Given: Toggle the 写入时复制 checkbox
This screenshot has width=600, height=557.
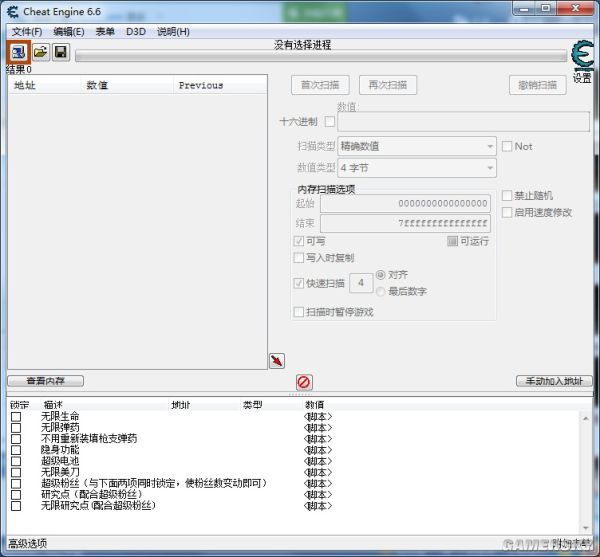Looking at the screenshot, I should [x=298, y=258].
